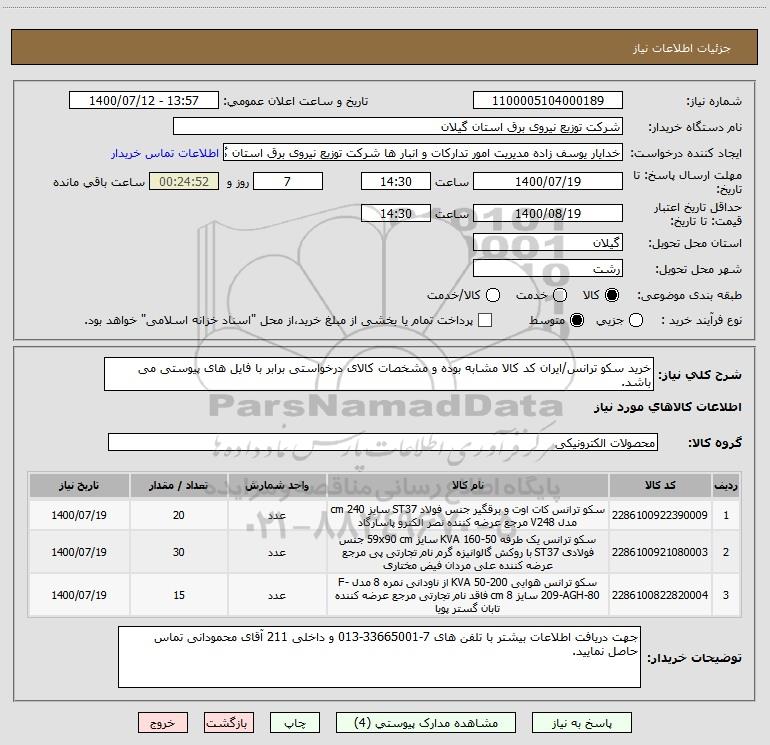The height and width of the screenshot is (745, 770).
Task: Click product name with 209-AGH-80 in row 3
Action: click(x=468, y=595)
